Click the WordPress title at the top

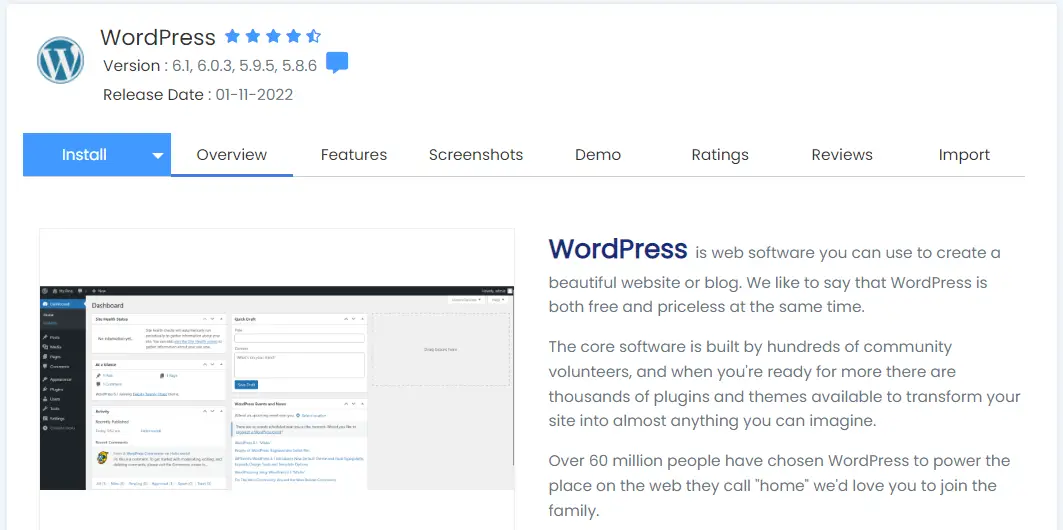(158, 37)
